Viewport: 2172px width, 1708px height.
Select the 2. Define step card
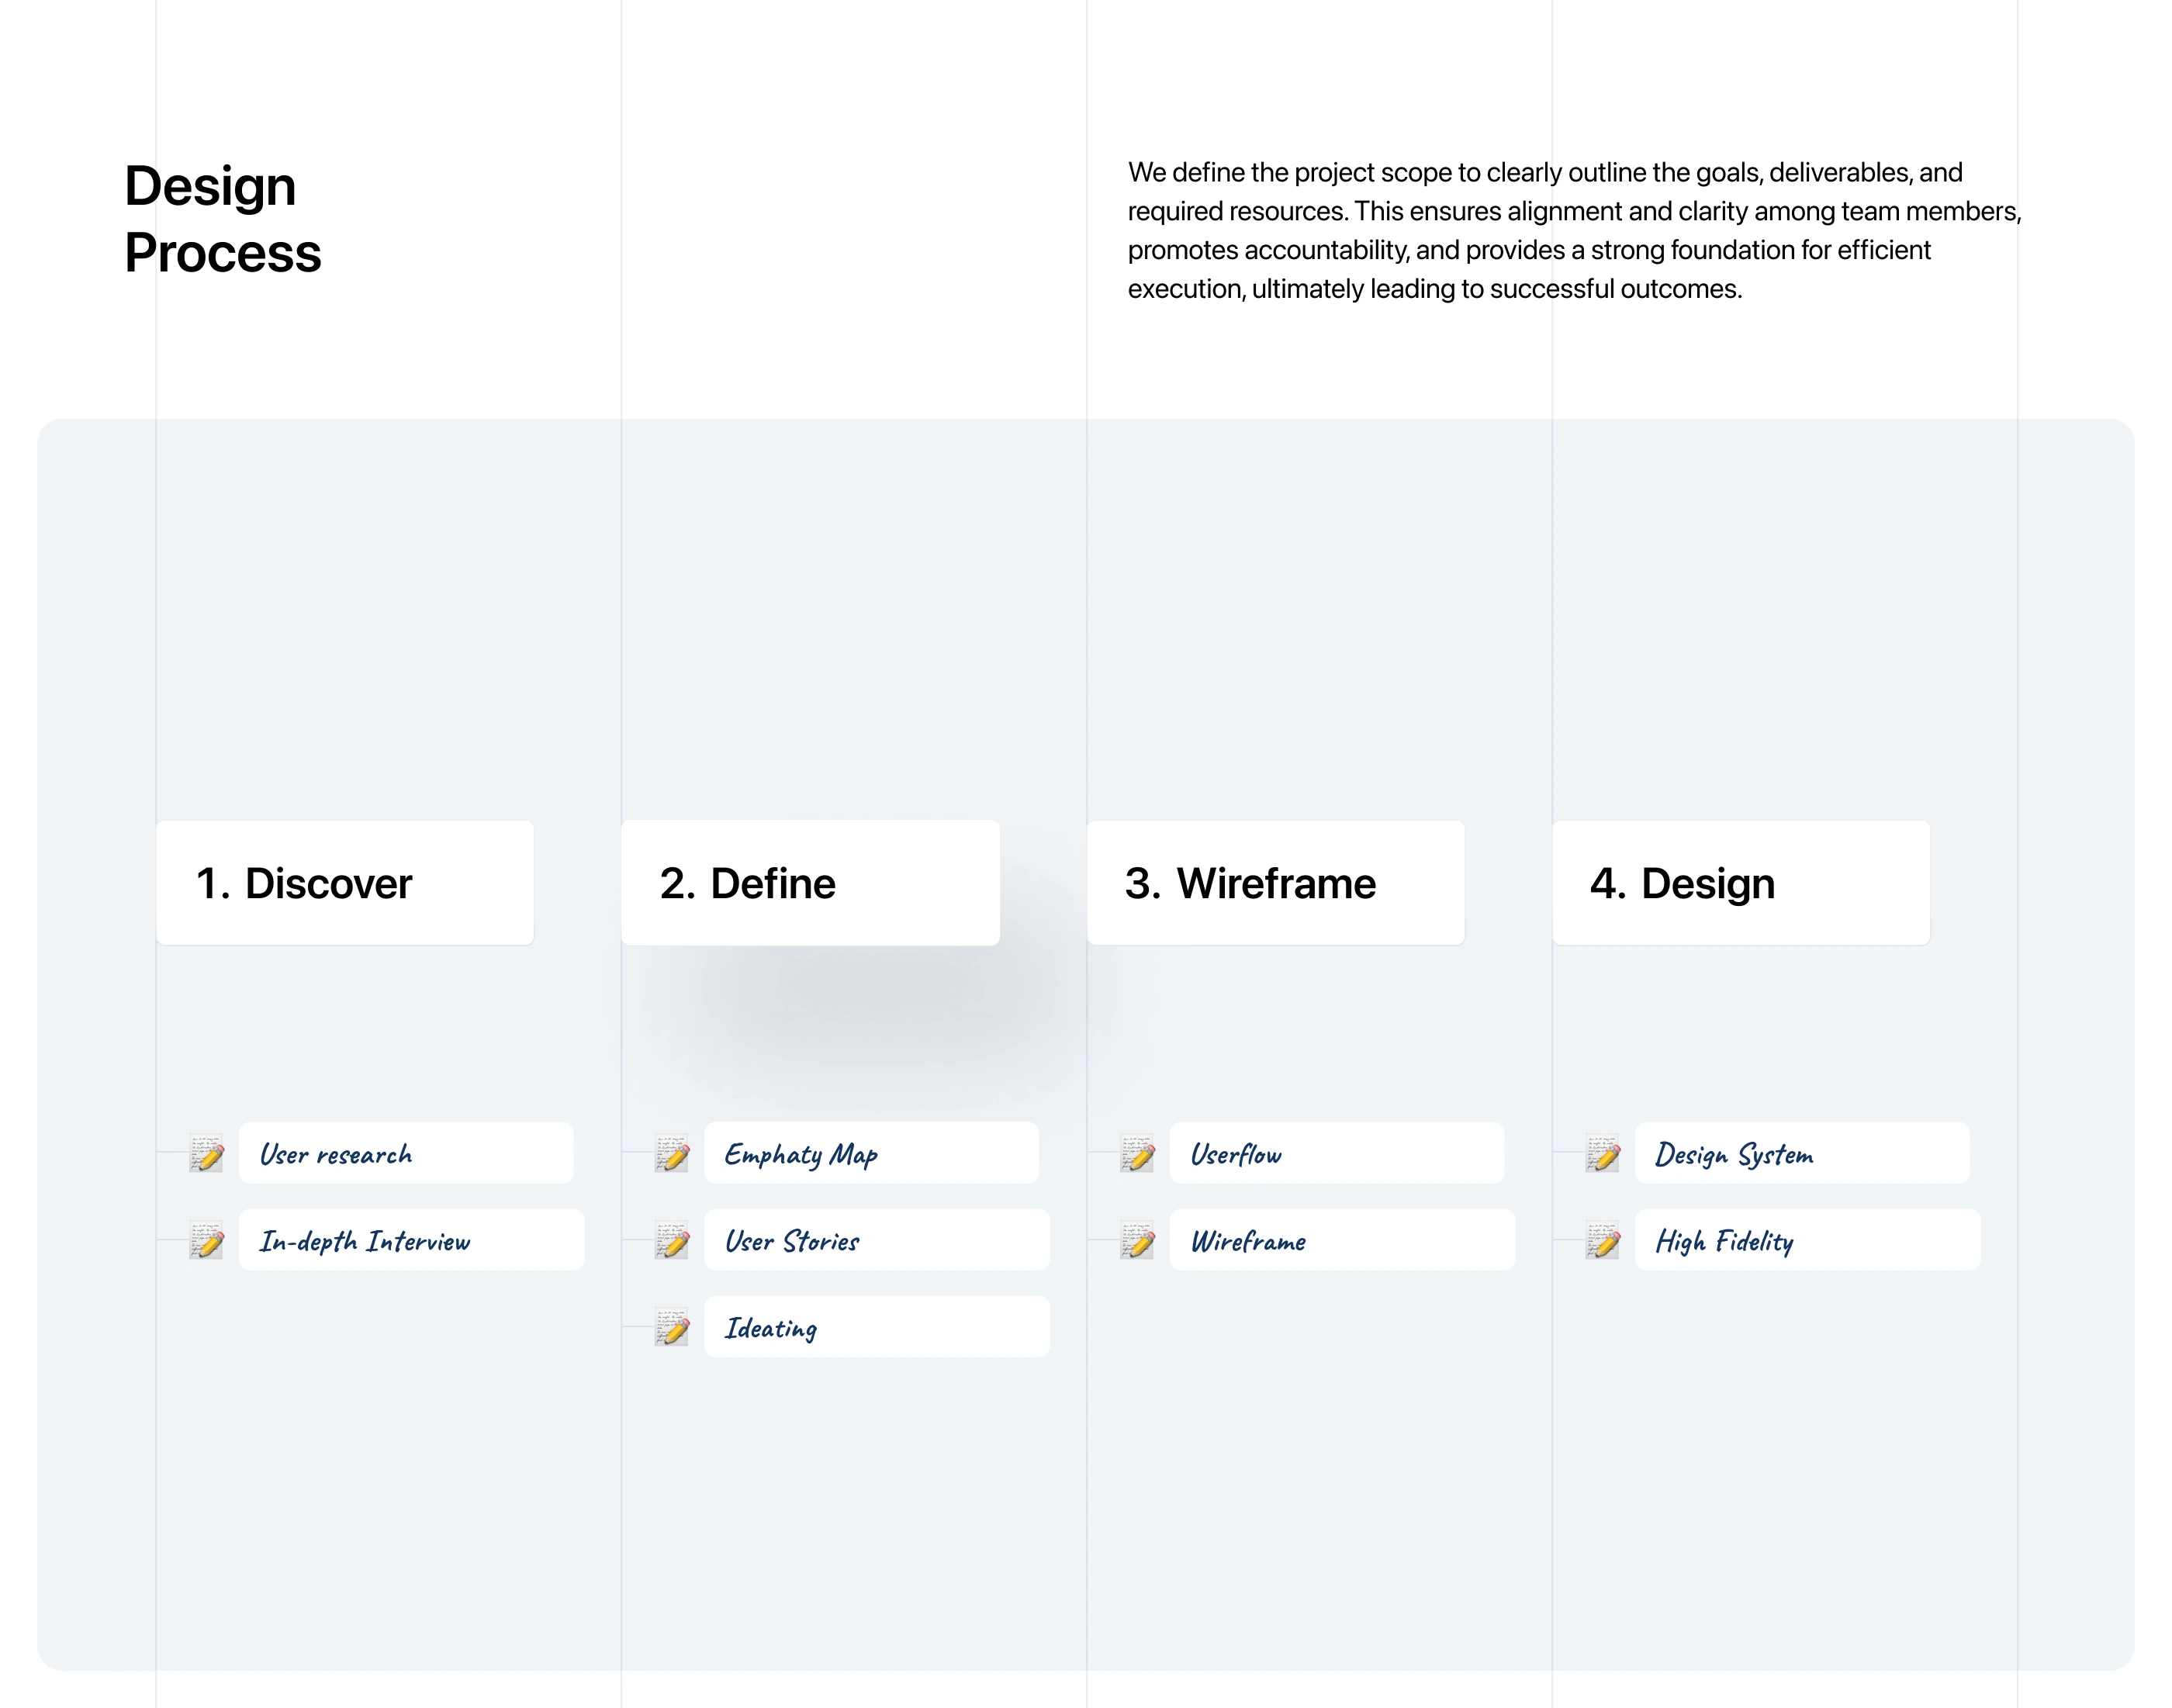pos(810,883)
